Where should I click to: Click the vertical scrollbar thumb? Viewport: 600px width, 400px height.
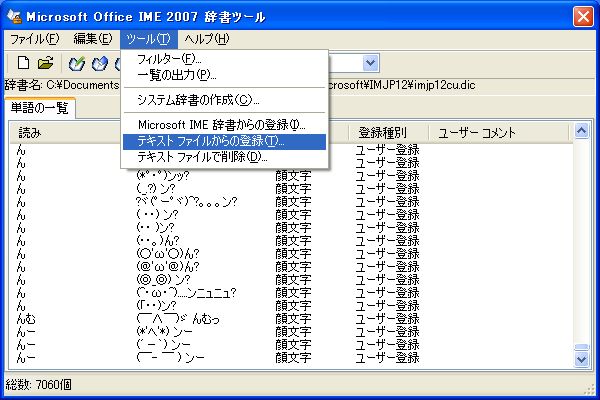(x=581, y=347)
